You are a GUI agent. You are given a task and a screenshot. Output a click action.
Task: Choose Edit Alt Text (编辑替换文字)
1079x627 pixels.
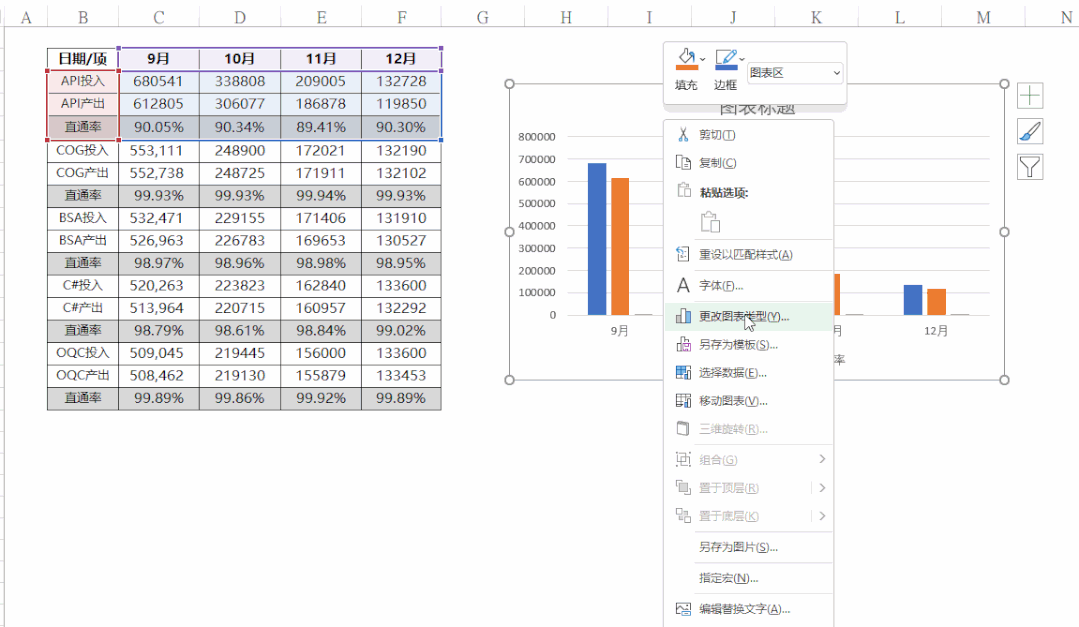click(749, 609)
